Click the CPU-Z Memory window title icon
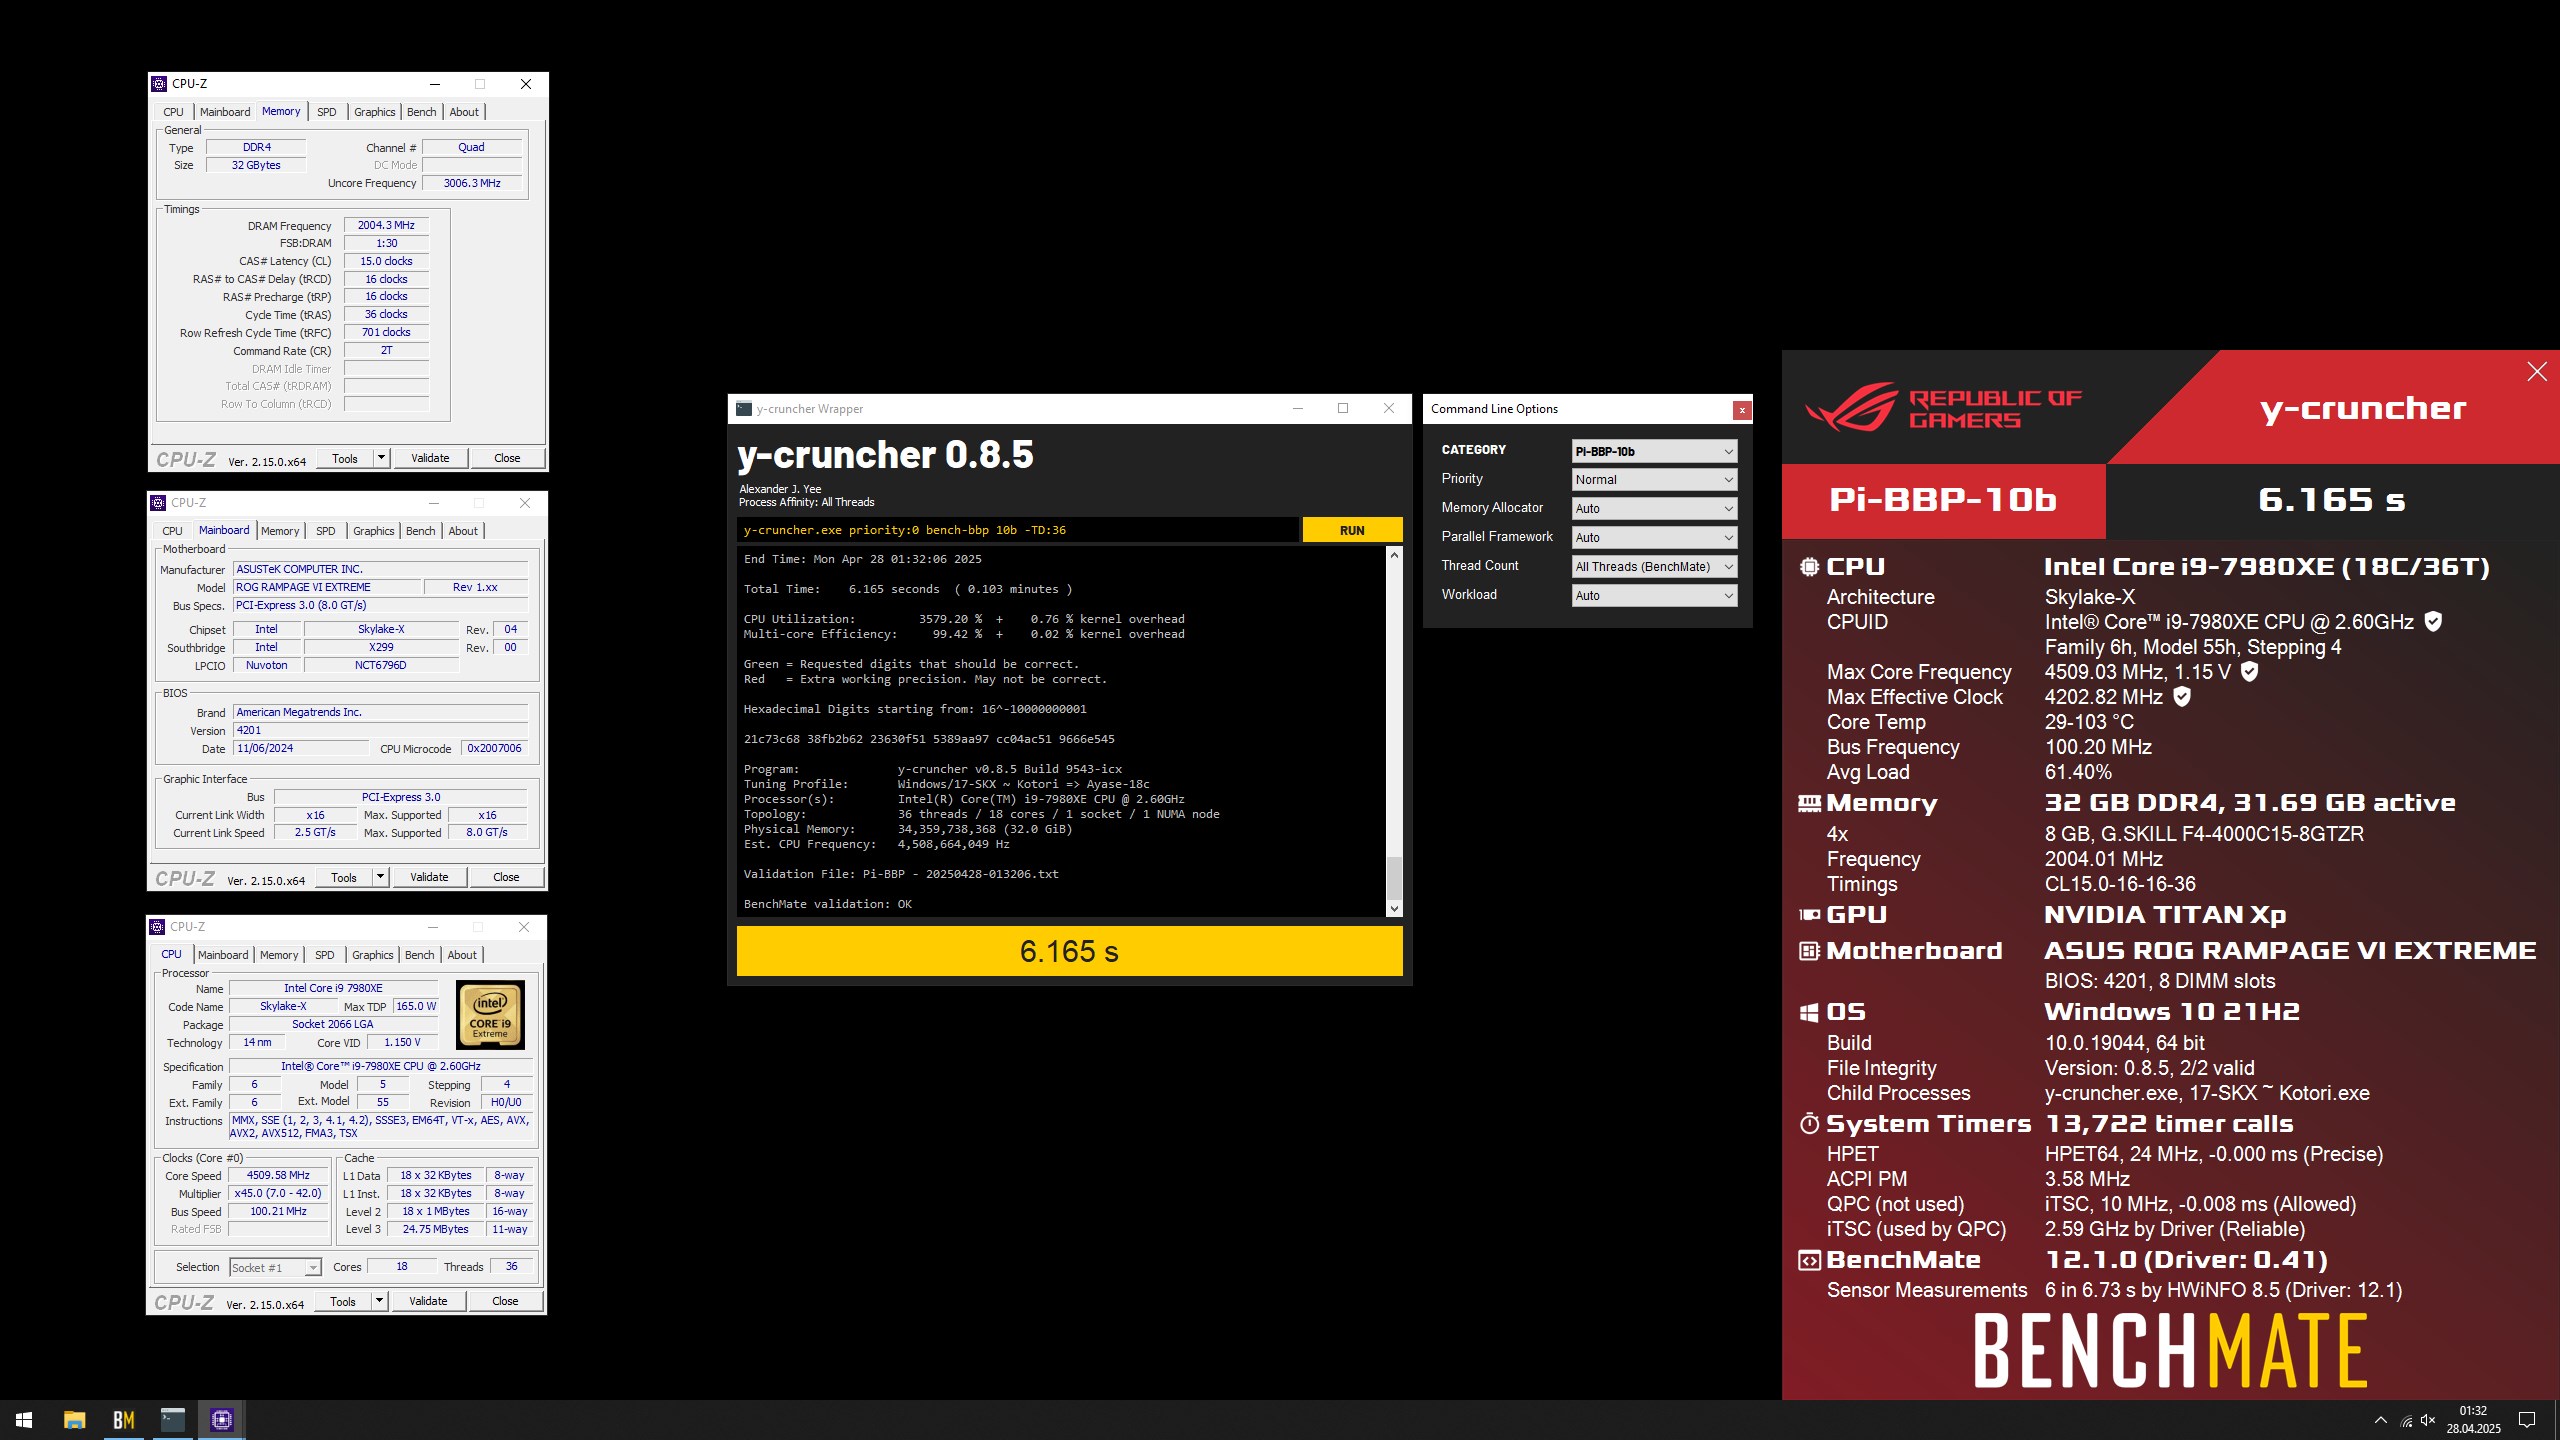This screenshot has width=2560, height=1440. point(159,84)
